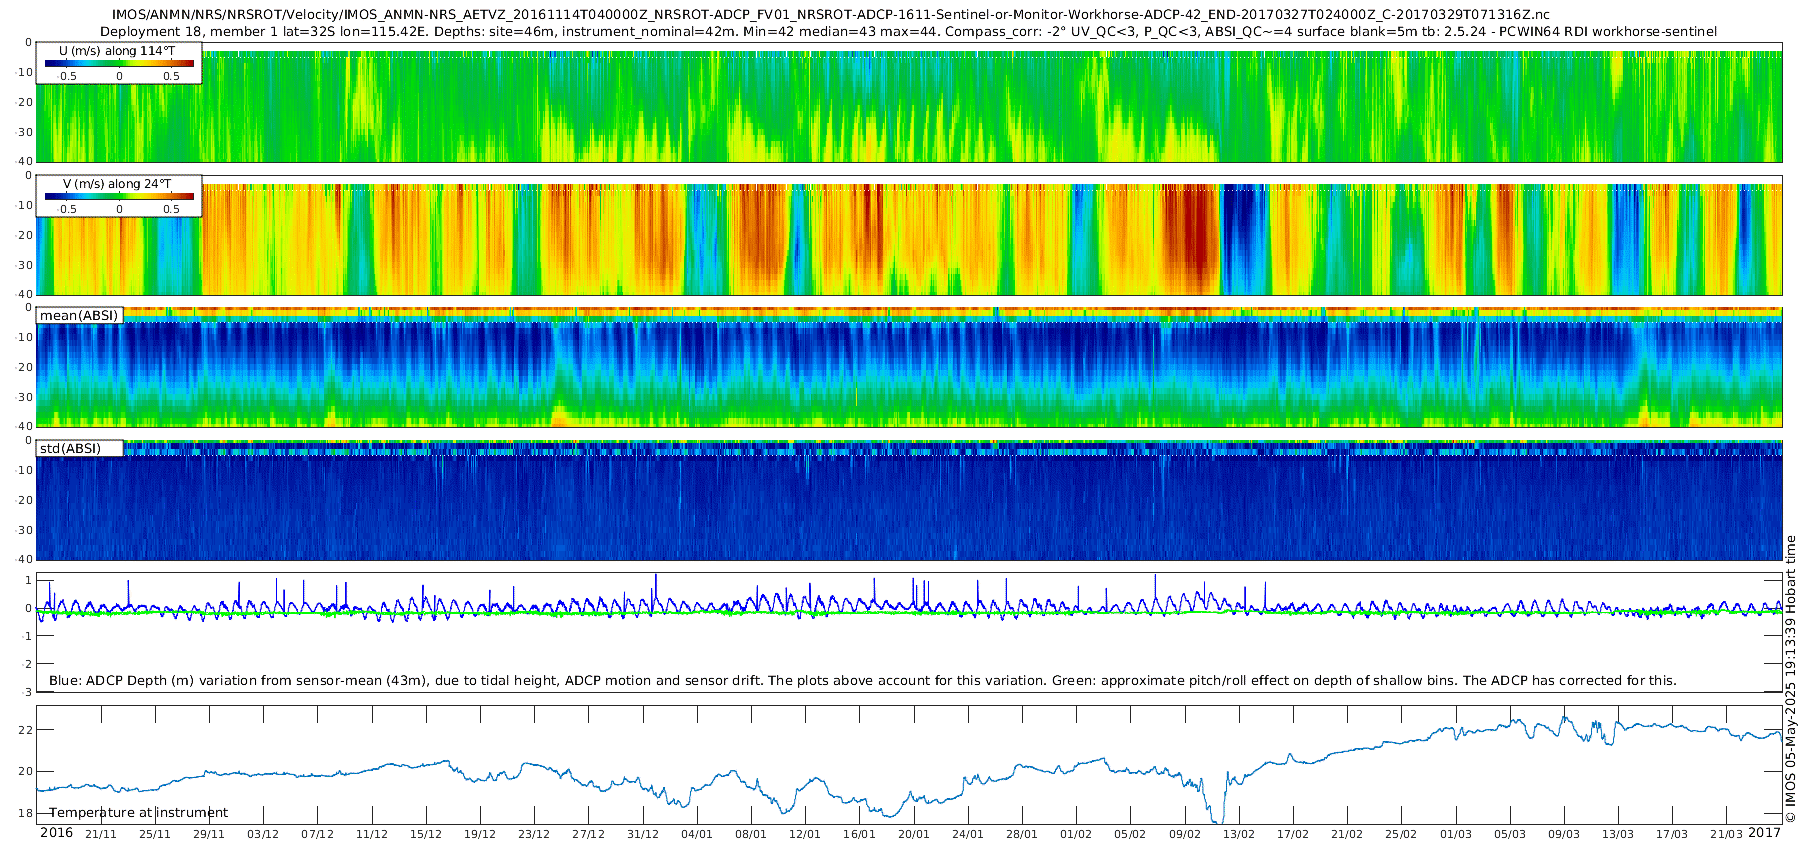Click the V velocity colorbar legend
Screen dimensions: 1800x850
point(119,196)
